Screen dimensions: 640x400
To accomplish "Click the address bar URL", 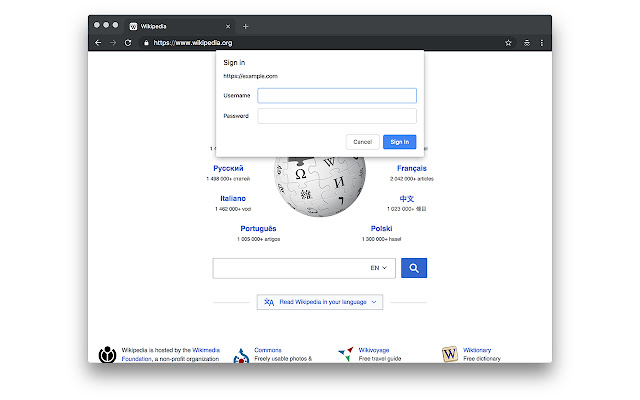I will click(193, 42).
